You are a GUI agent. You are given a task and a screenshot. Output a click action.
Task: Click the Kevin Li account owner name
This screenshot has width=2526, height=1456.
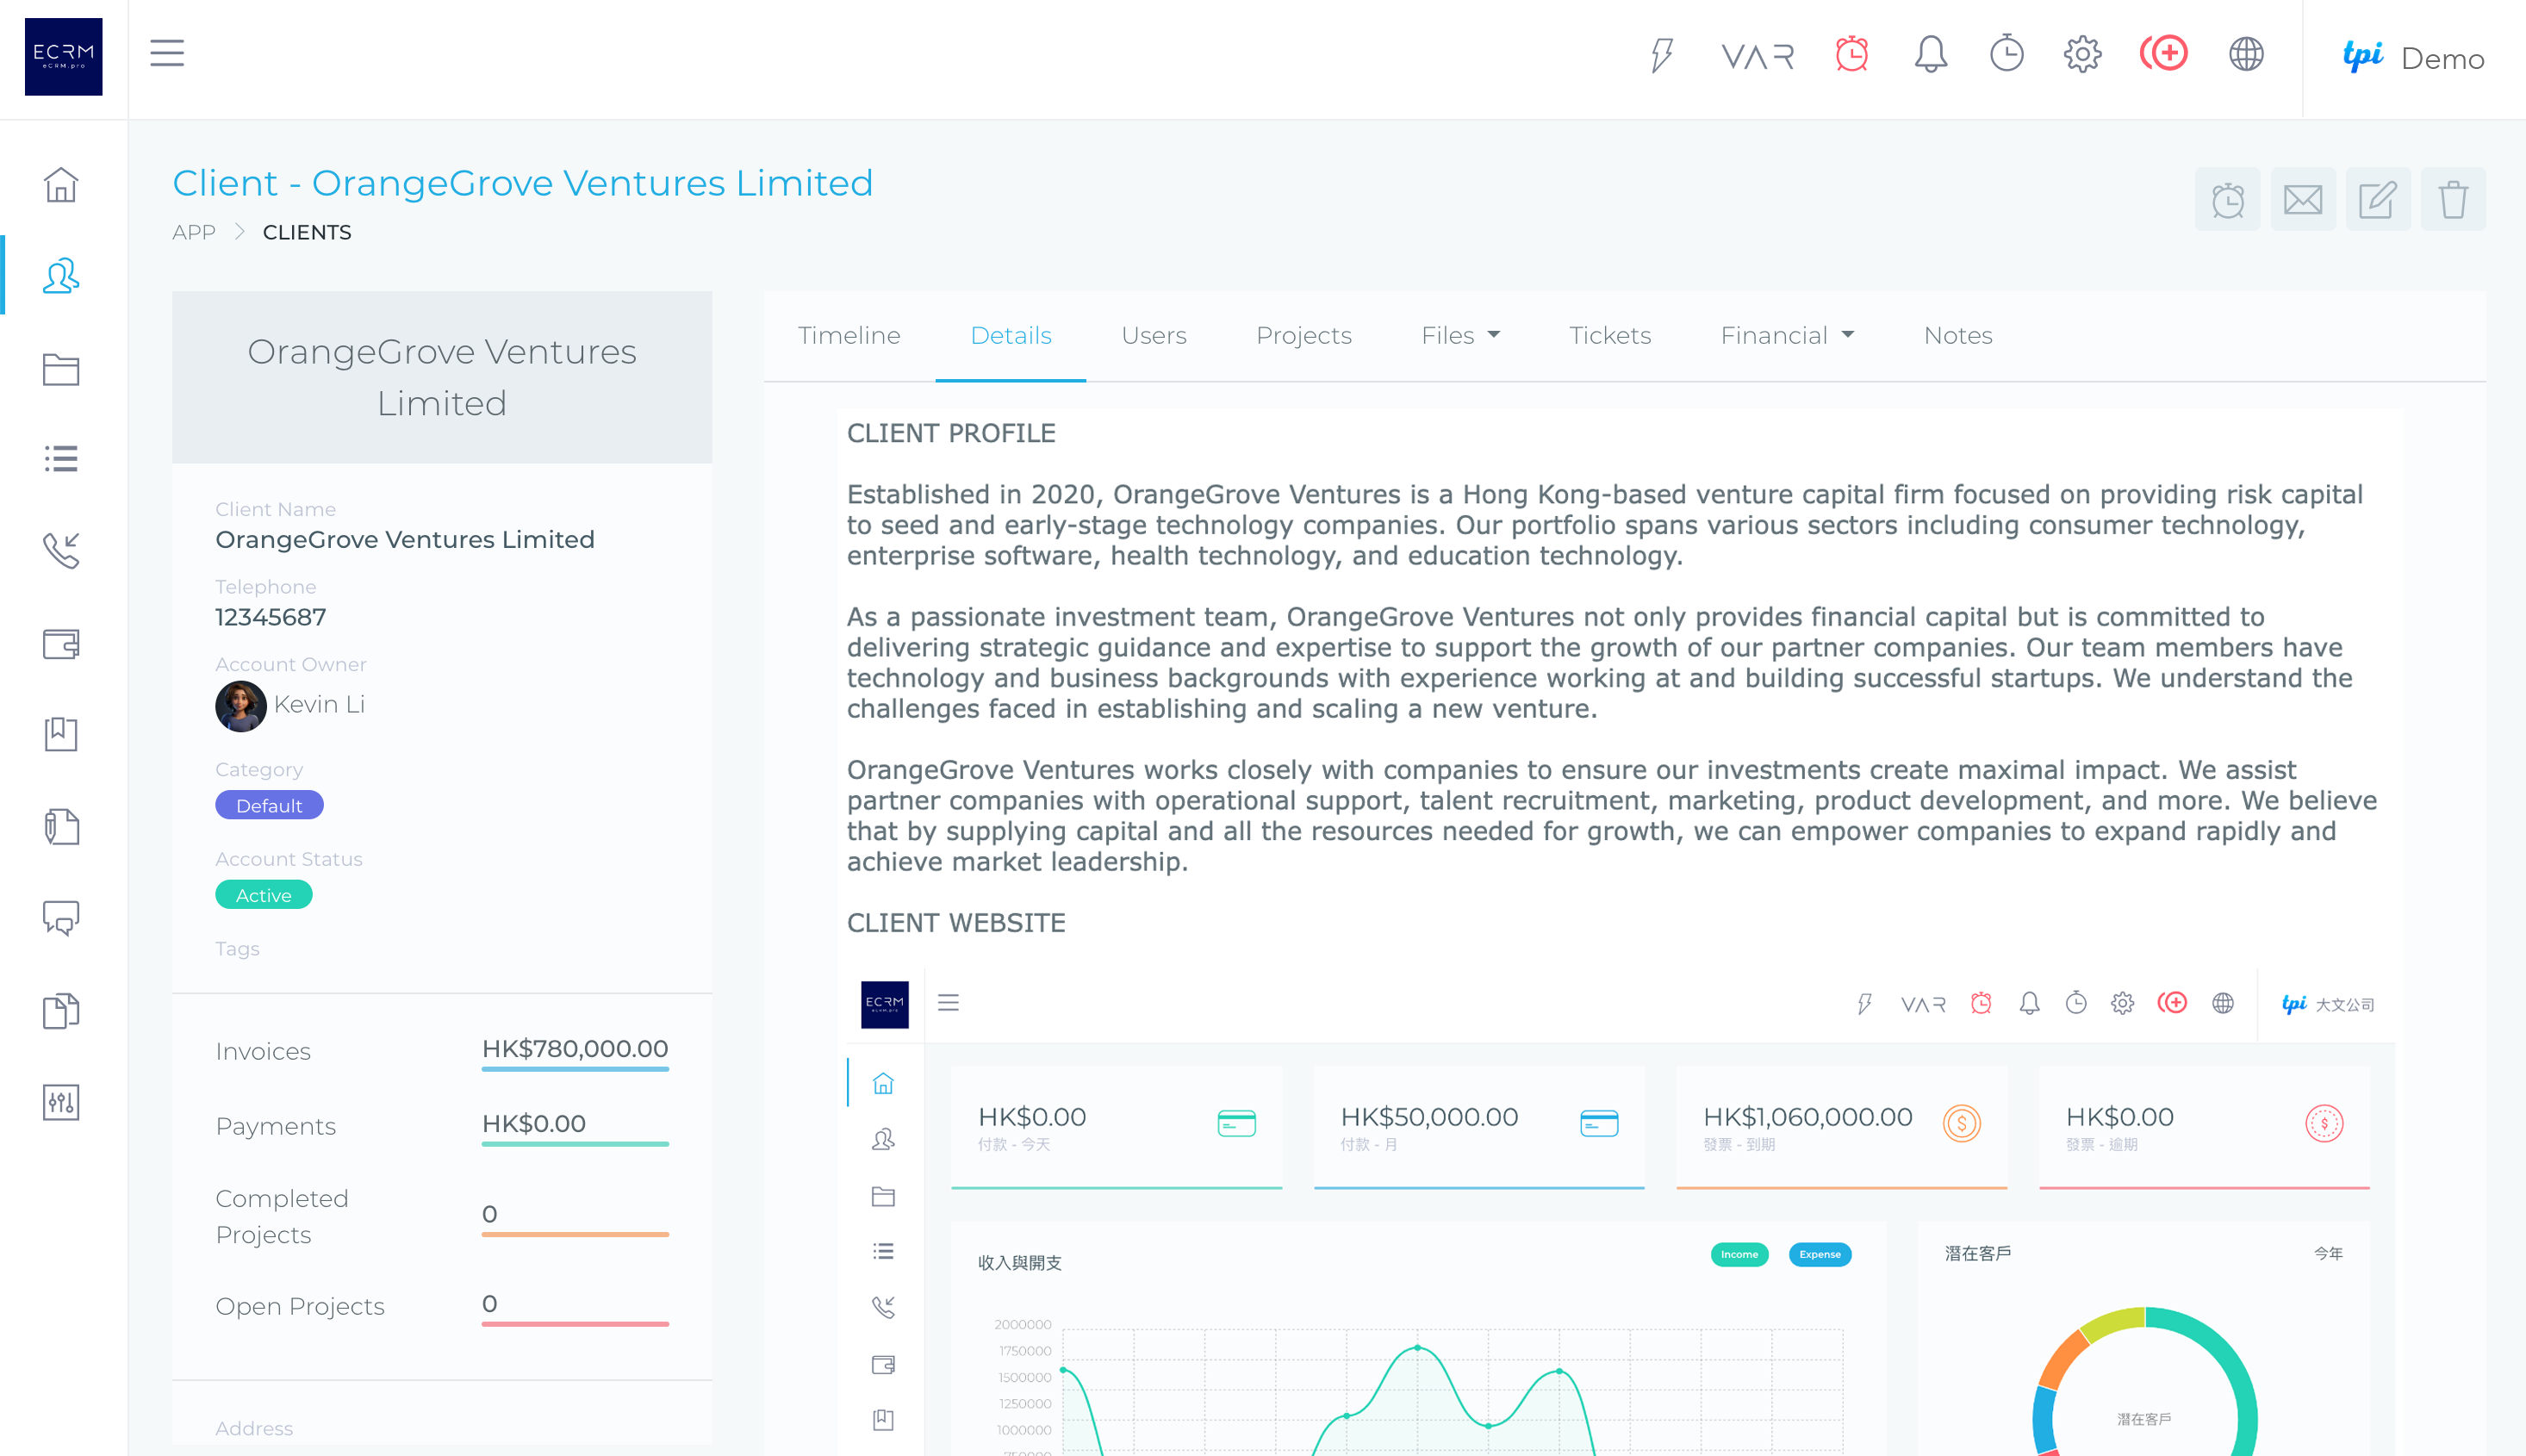(x=319, y=705)
